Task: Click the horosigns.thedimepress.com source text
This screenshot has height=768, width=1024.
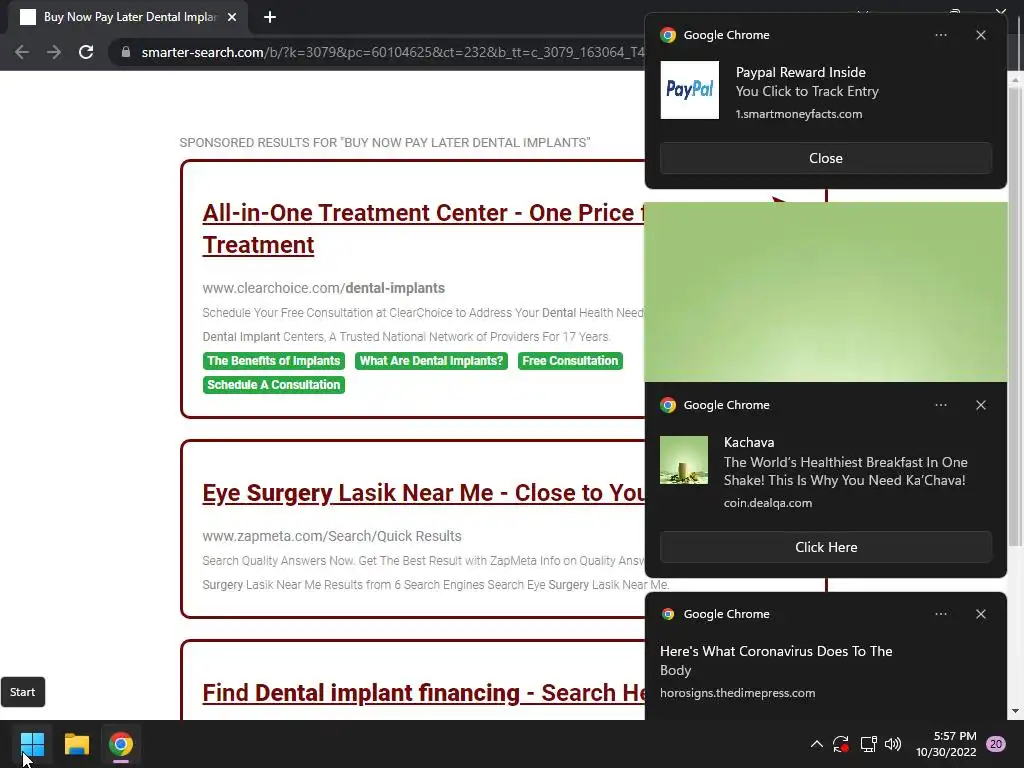Action: click(737, 693)
